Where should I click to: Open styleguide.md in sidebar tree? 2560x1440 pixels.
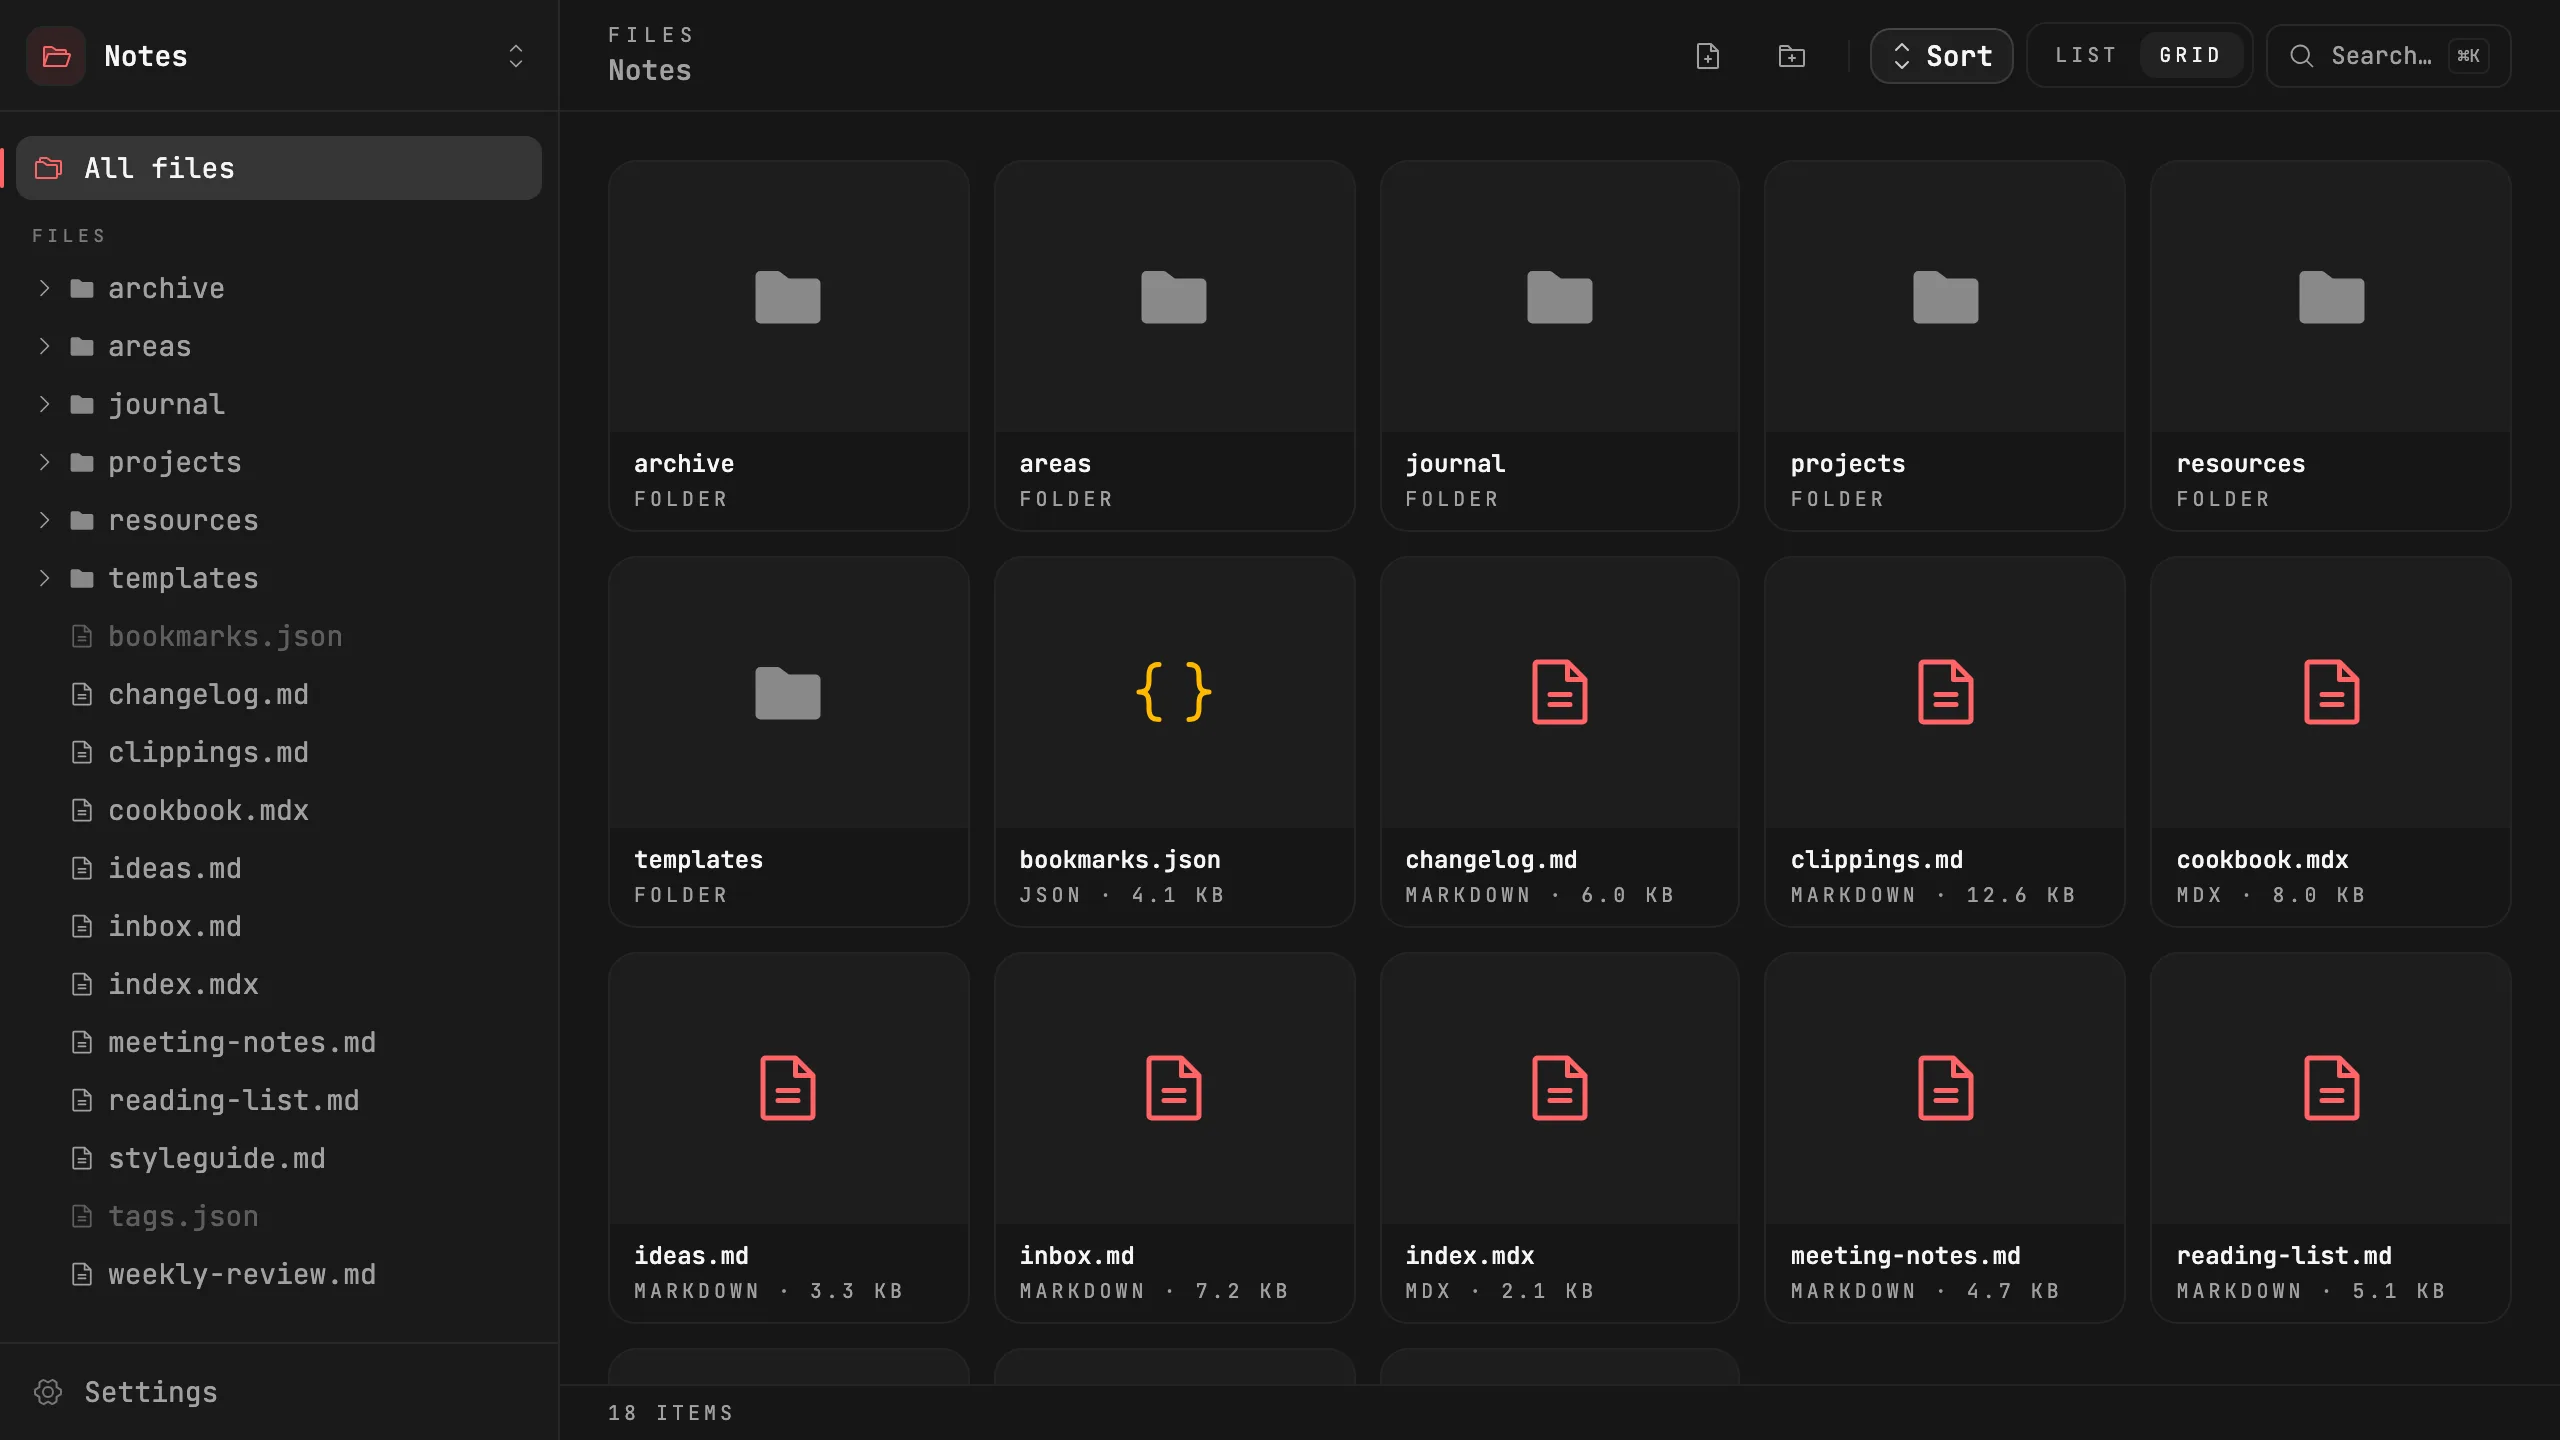pos(279,1158)
